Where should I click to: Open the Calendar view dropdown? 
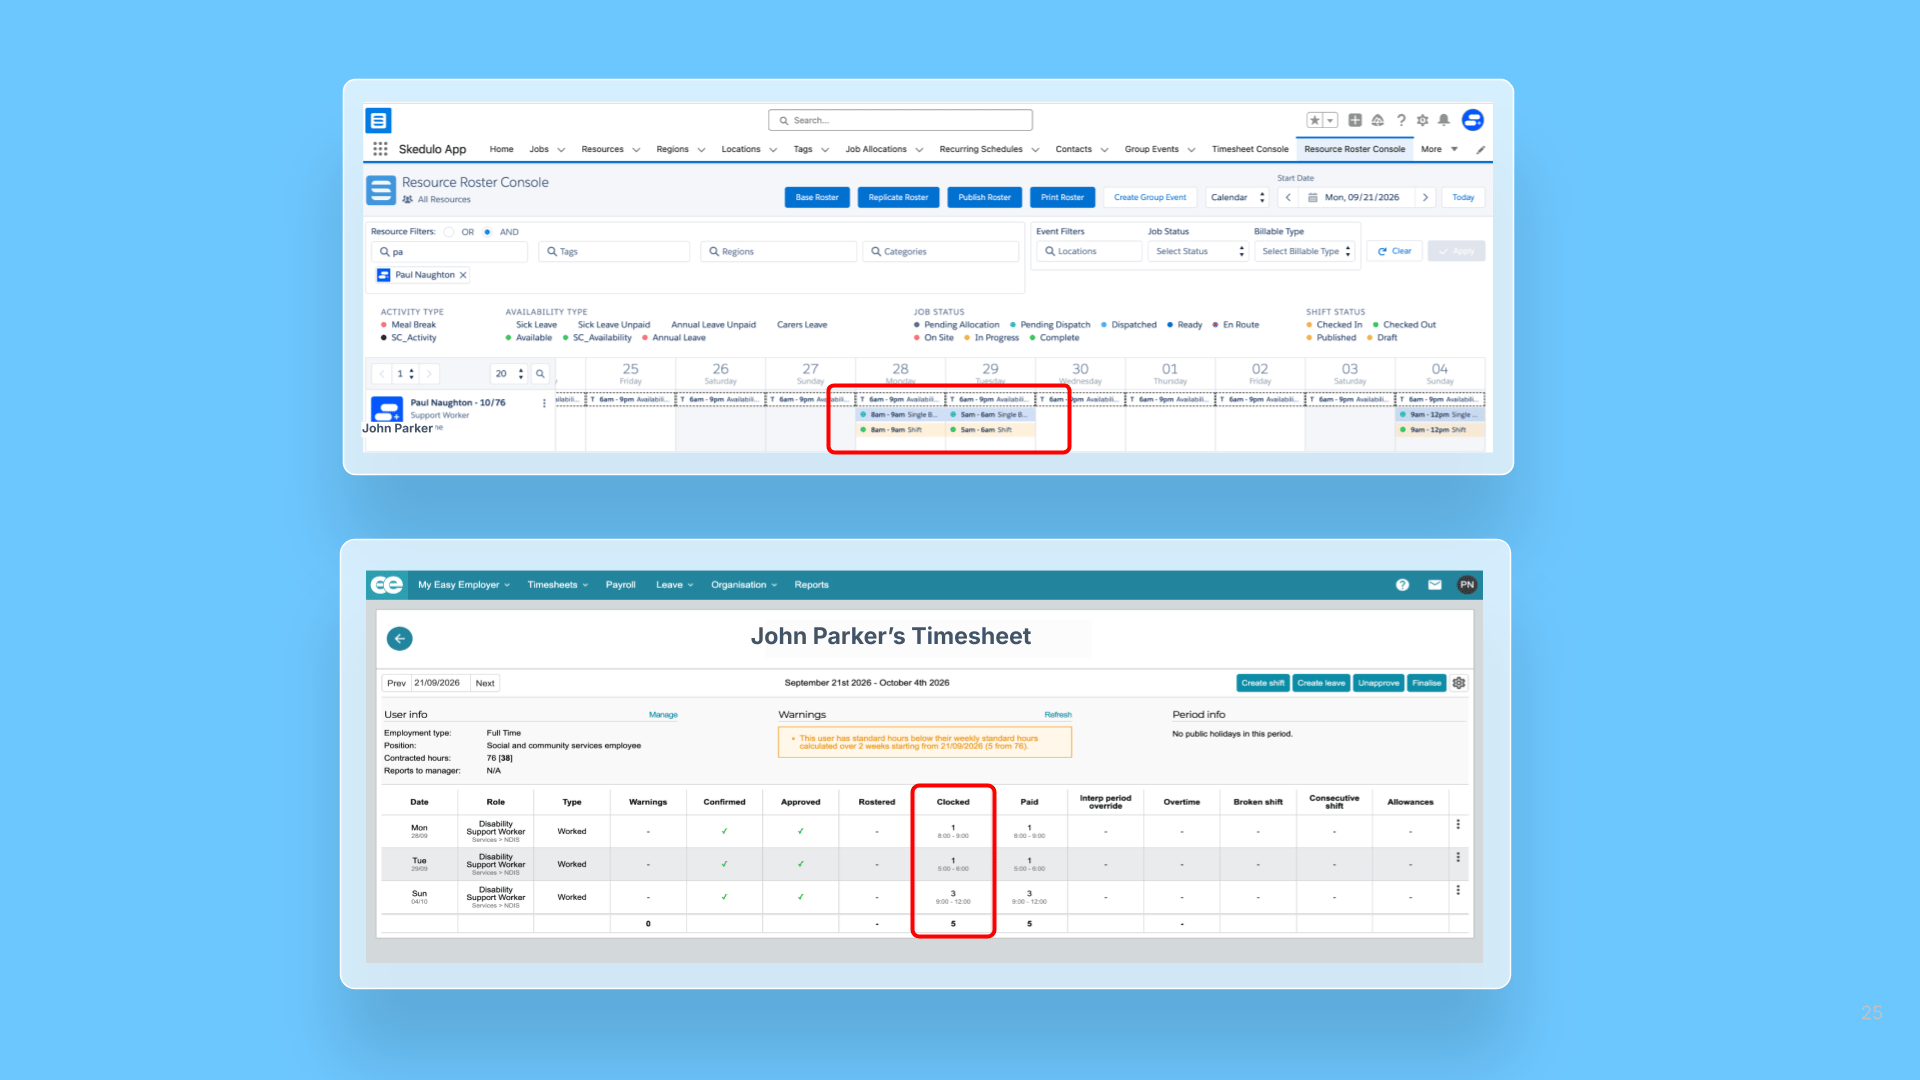coord(1238,198)
